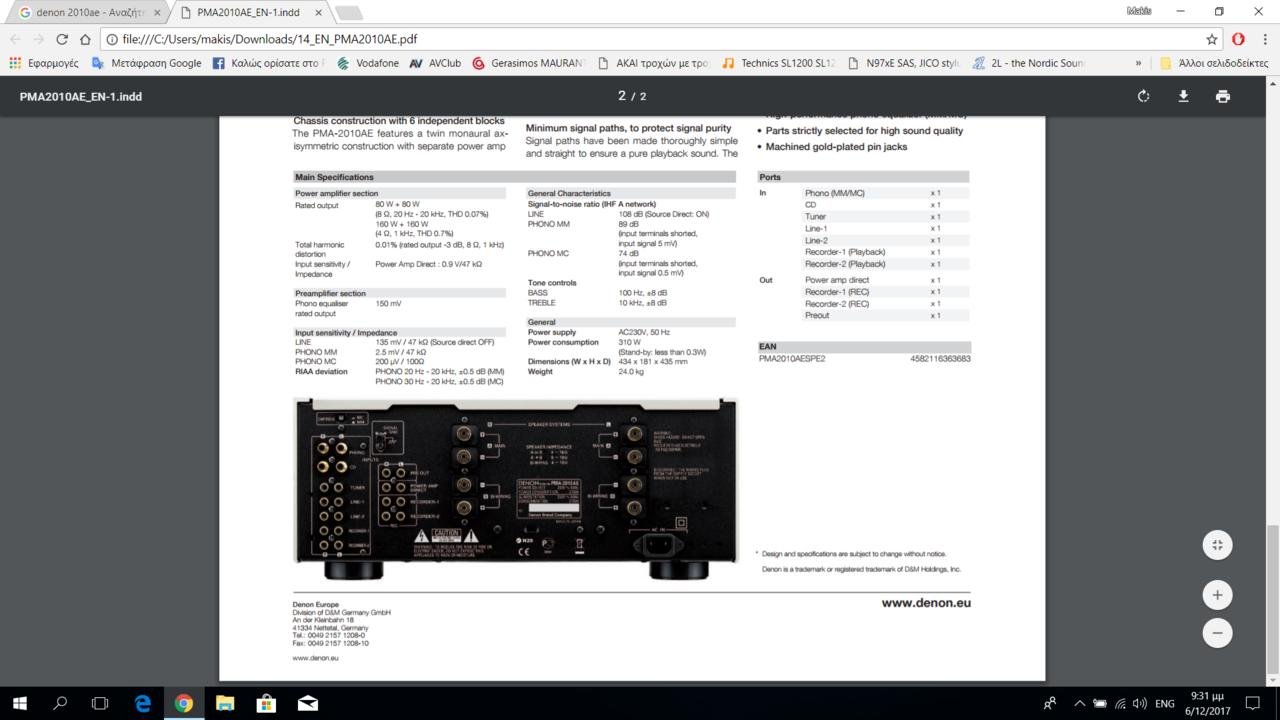
Task: Open the clock and date flyout
Action: (x=1207, y=703)
